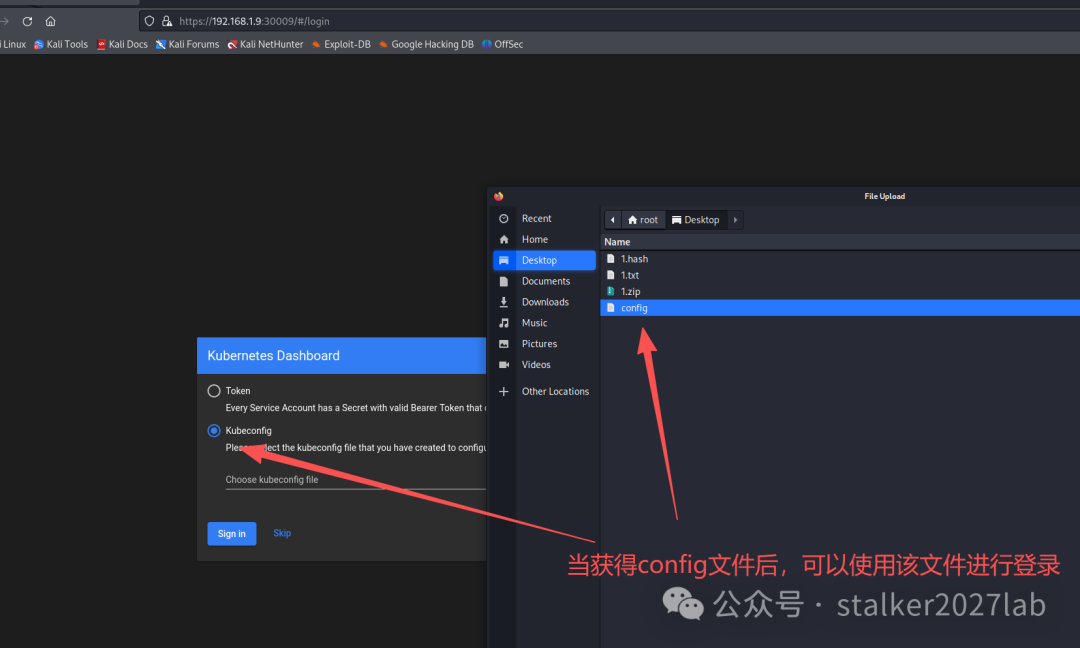
Task: Go to browser home page
Action: click(x=50, y=21)
